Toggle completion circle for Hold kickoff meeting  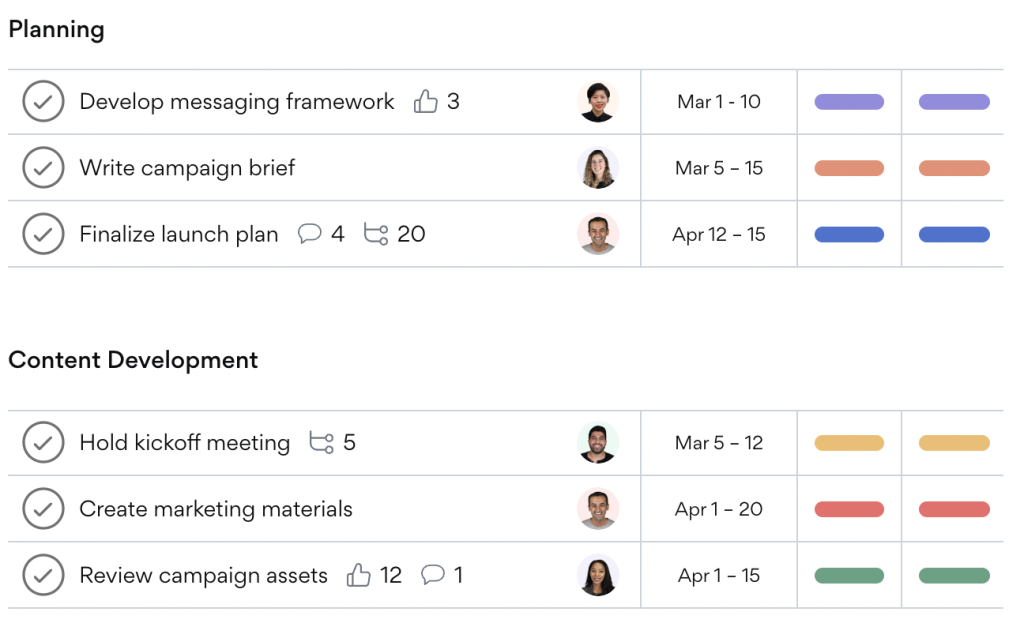click(43, 442)
